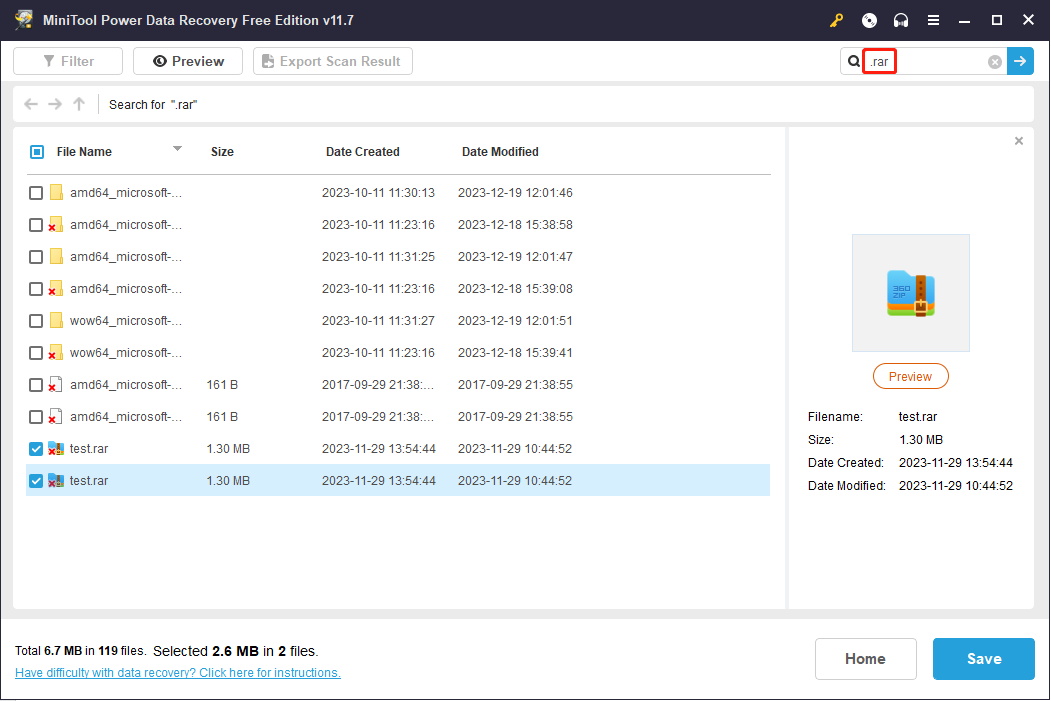This screenshot has width=1051, height=701.
Task: Go up one level with up arrow
Action: pyautogui.click(x=79, y=104)
